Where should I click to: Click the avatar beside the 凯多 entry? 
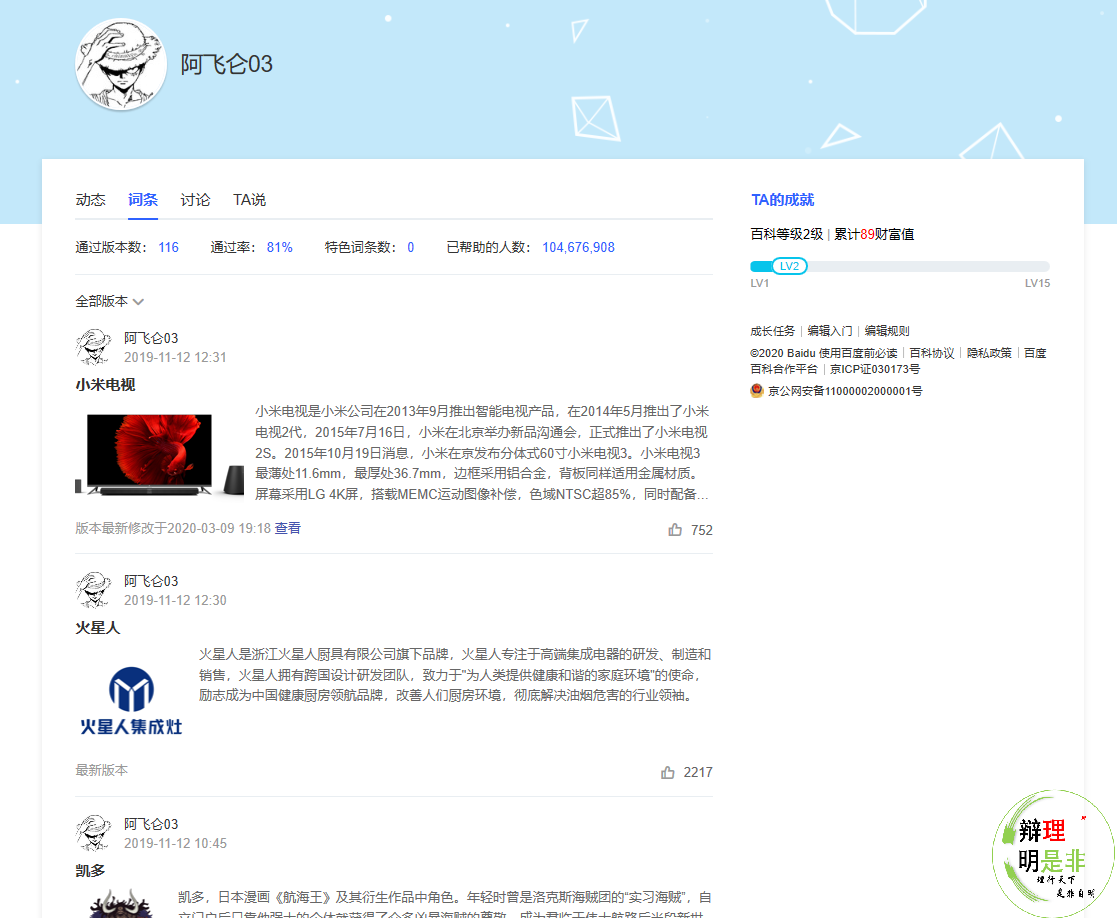93,833
